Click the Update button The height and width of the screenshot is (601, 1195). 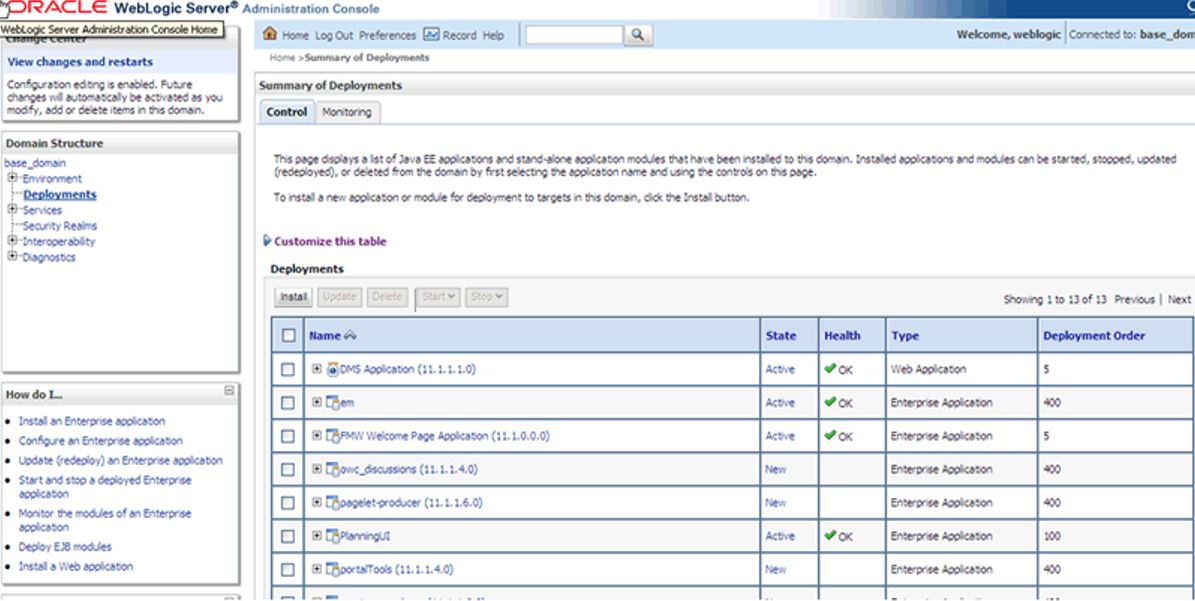339,297
